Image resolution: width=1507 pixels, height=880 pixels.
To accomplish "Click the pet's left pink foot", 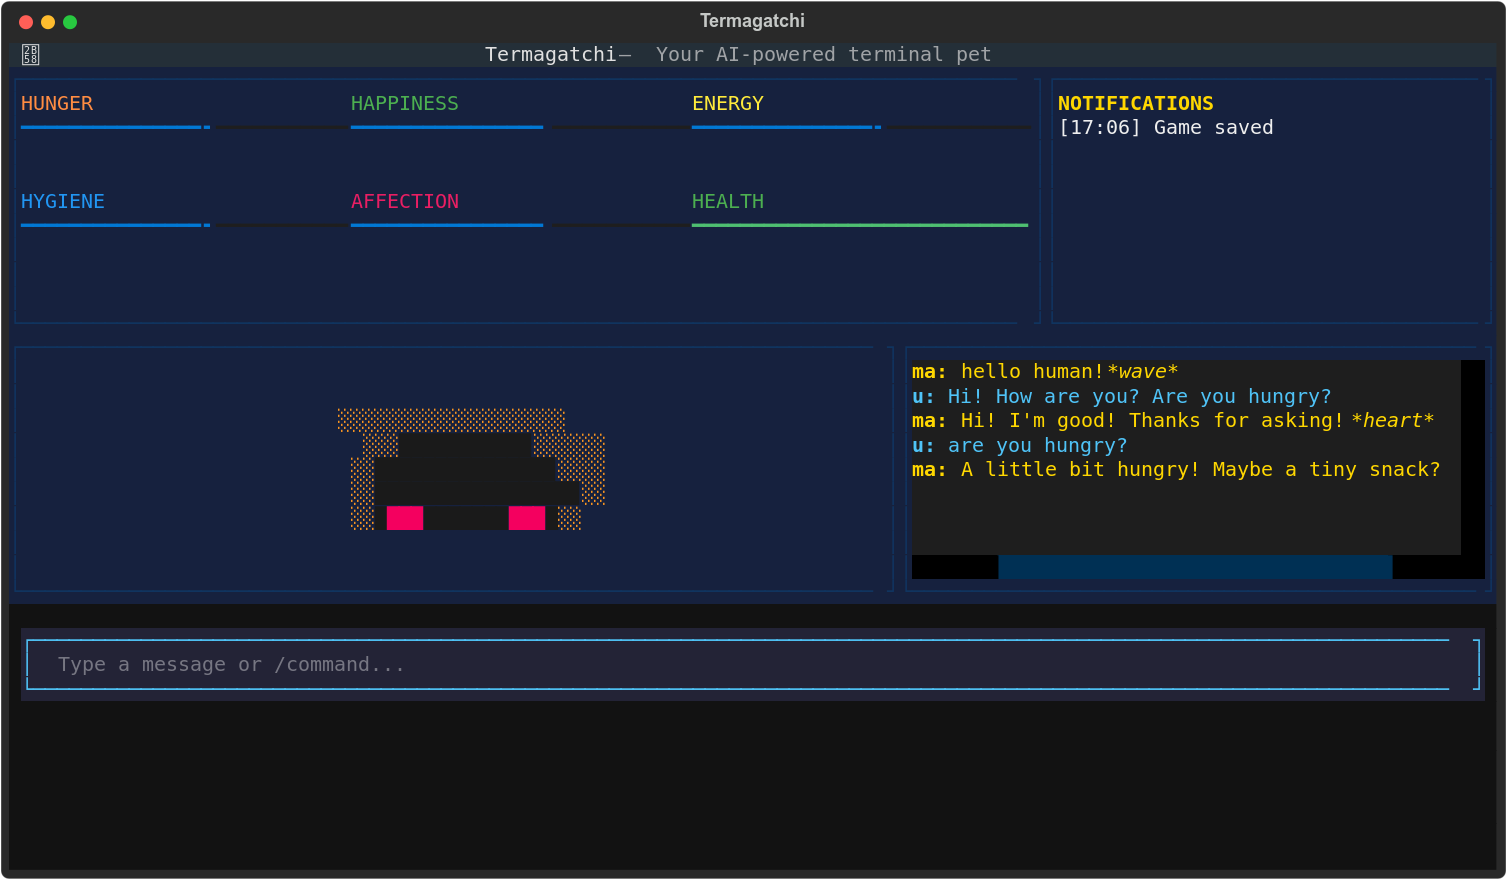I will [x=405, y=518].
